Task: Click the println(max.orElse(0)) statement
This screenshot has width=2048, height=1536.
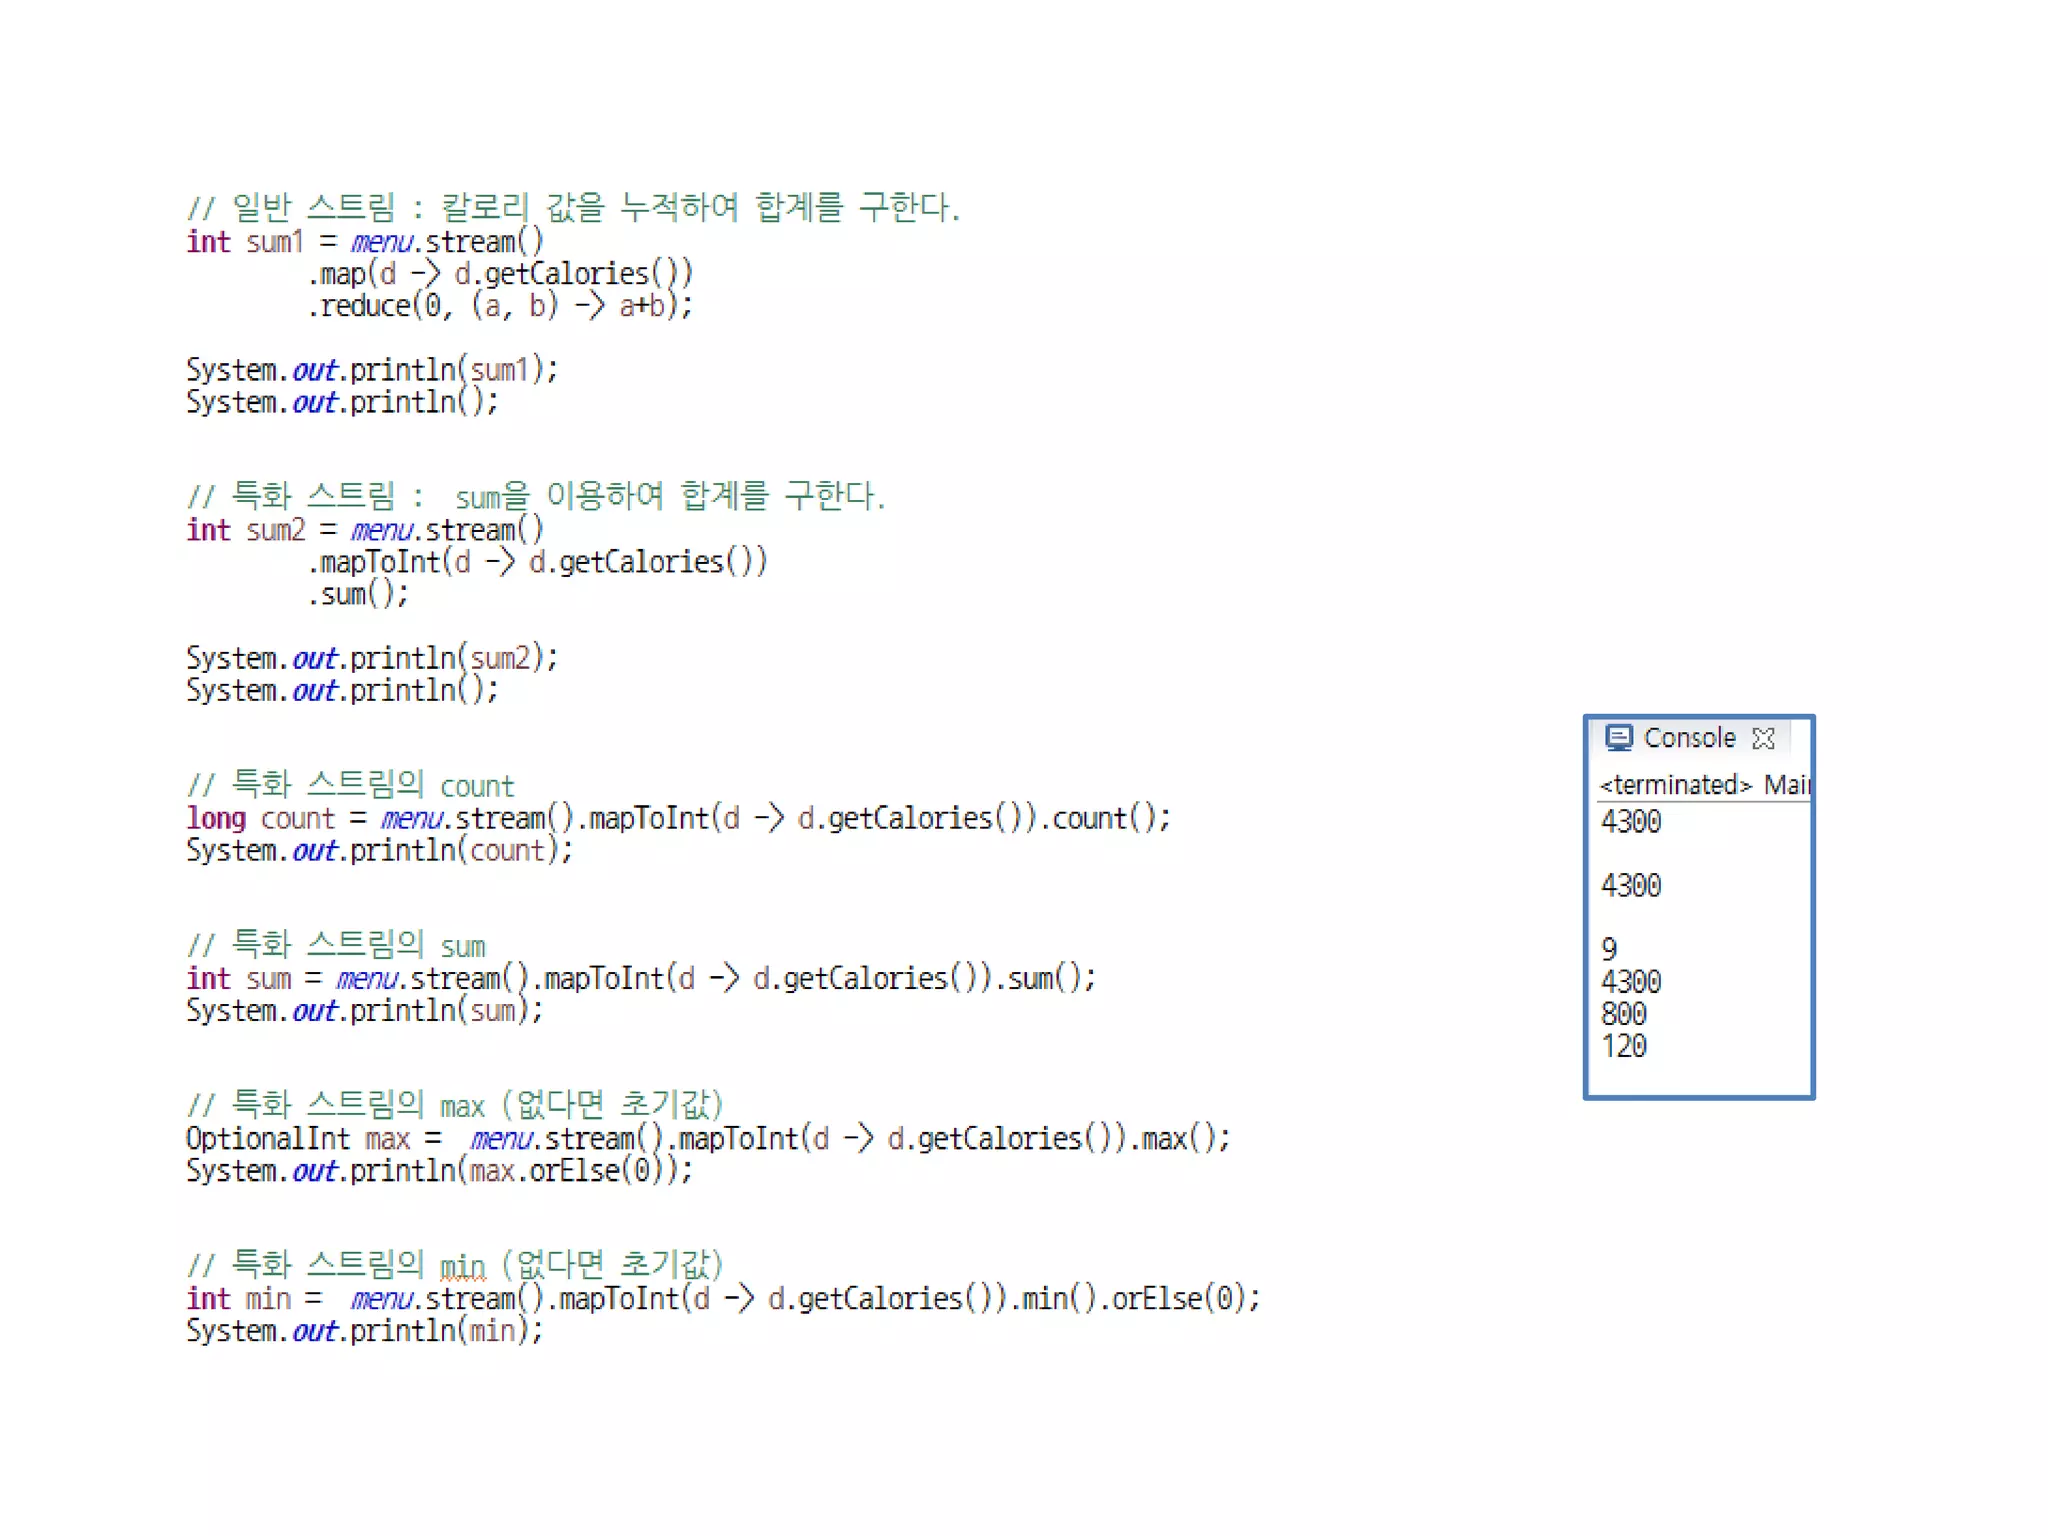Action: pyautogui.click(x=438, y=1171)
